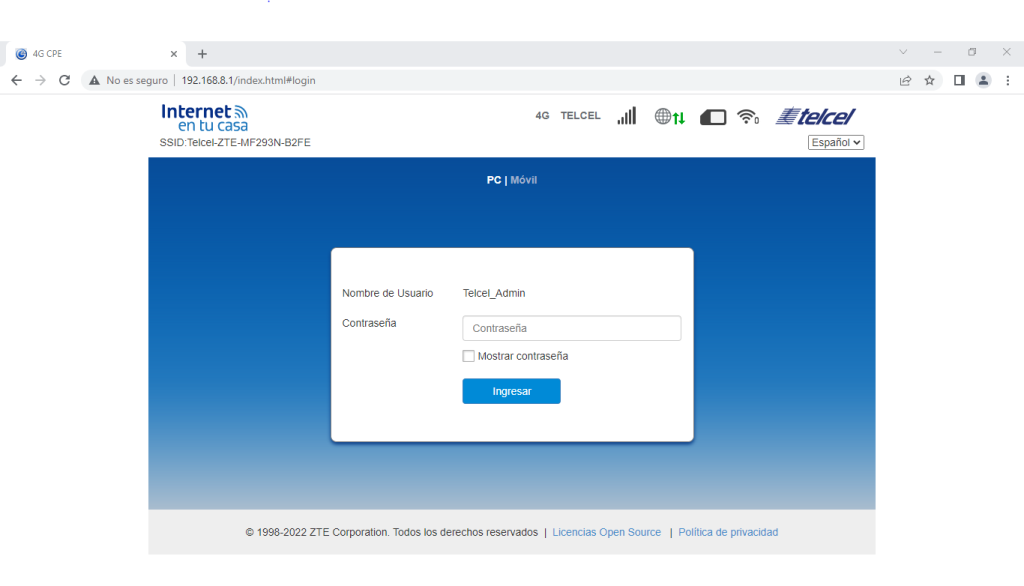Click the 4G network type label
Screen dimensions: 1024x586
[542, 116]
